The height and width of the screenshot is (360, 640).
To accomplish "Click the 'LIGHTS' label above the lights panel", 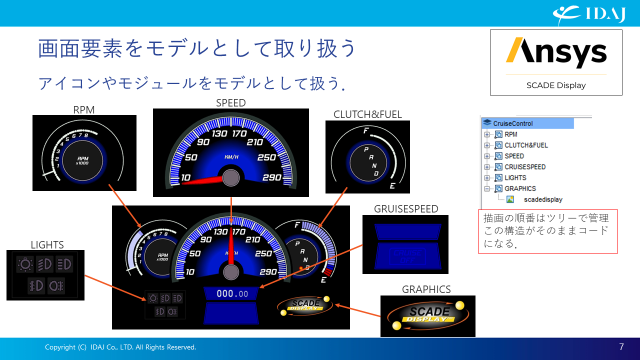I will (47, 245).
